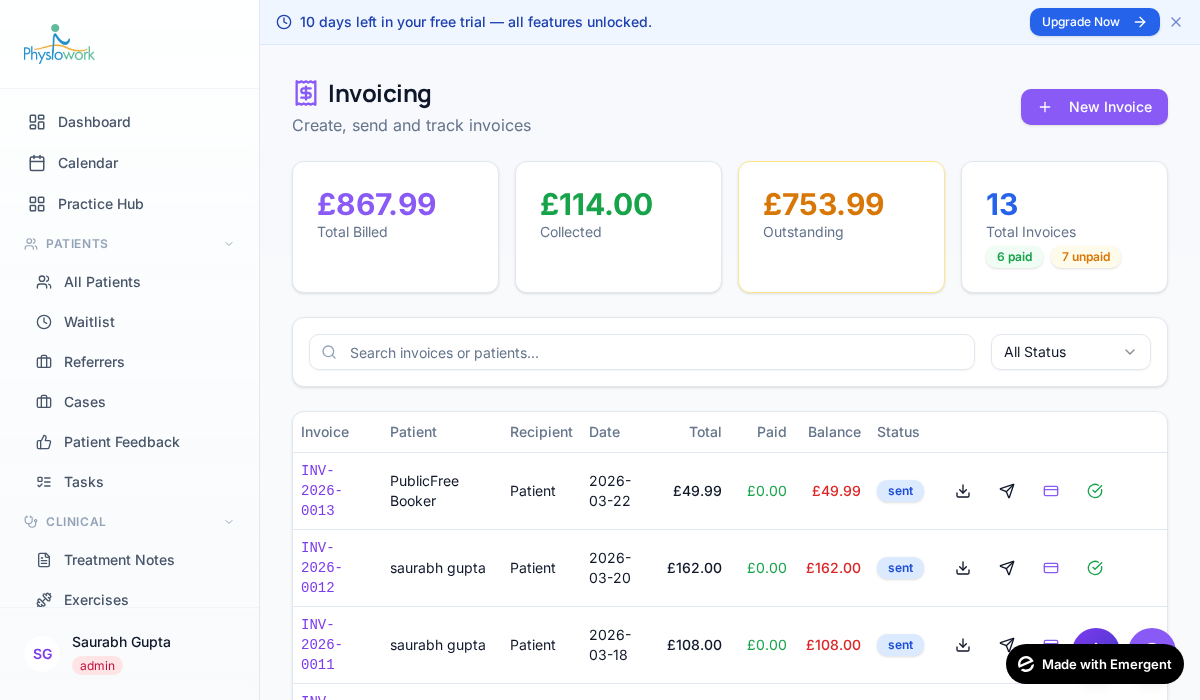
Task: Click the 7 unpaid badge
Action: [1086, 257]
